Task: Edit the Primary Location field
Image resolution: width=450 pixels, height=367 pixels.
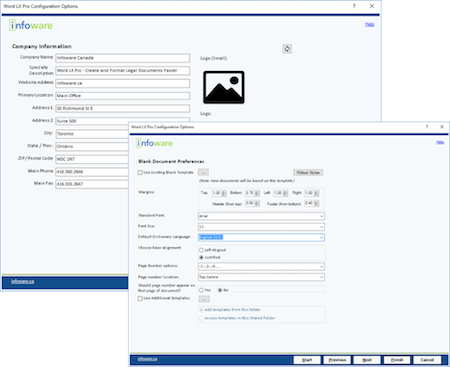Action: (123, 96)
